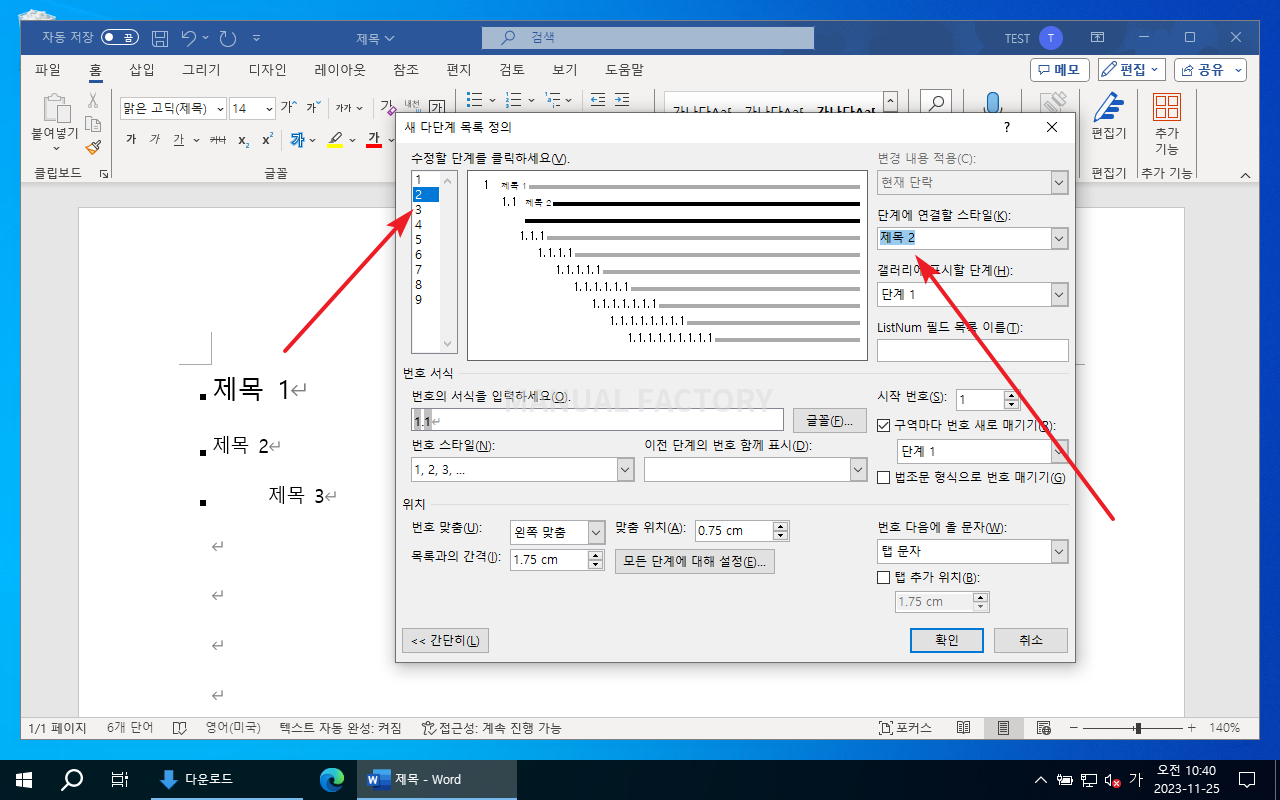The image size is (1280, 800).
Task: Apply underline formatting
Action: pyautogui.click(x=179, y=140)
